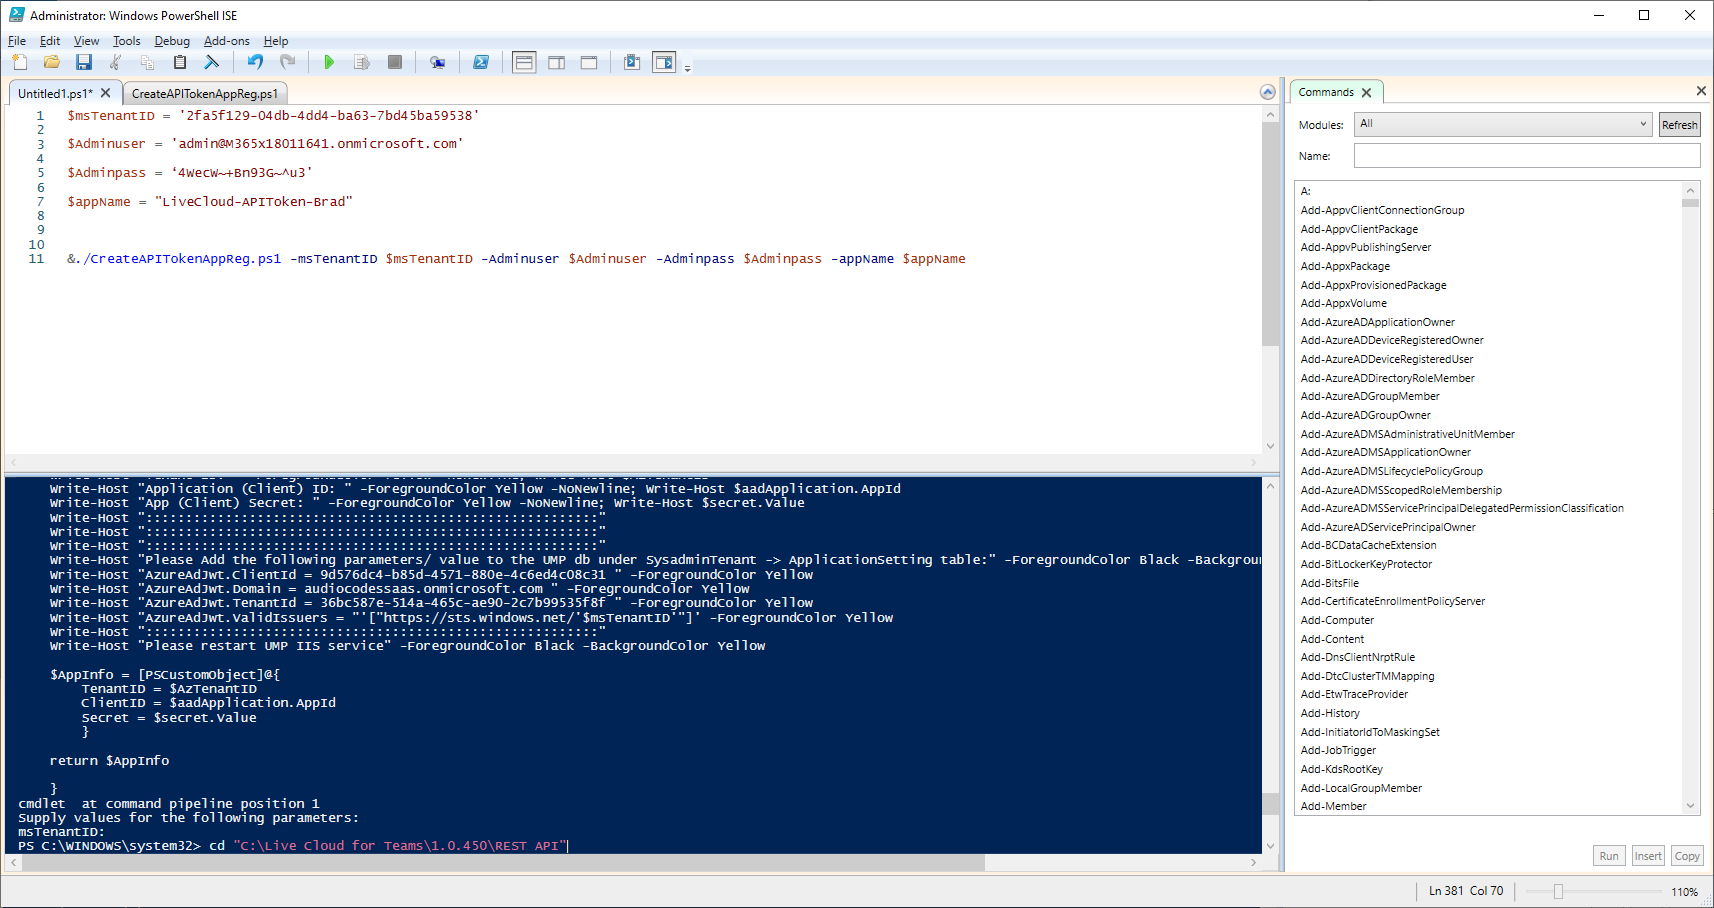Viewport: 1714px width, 908px height.
Task: Click the Paste clipboard icon
Action: 180,62
